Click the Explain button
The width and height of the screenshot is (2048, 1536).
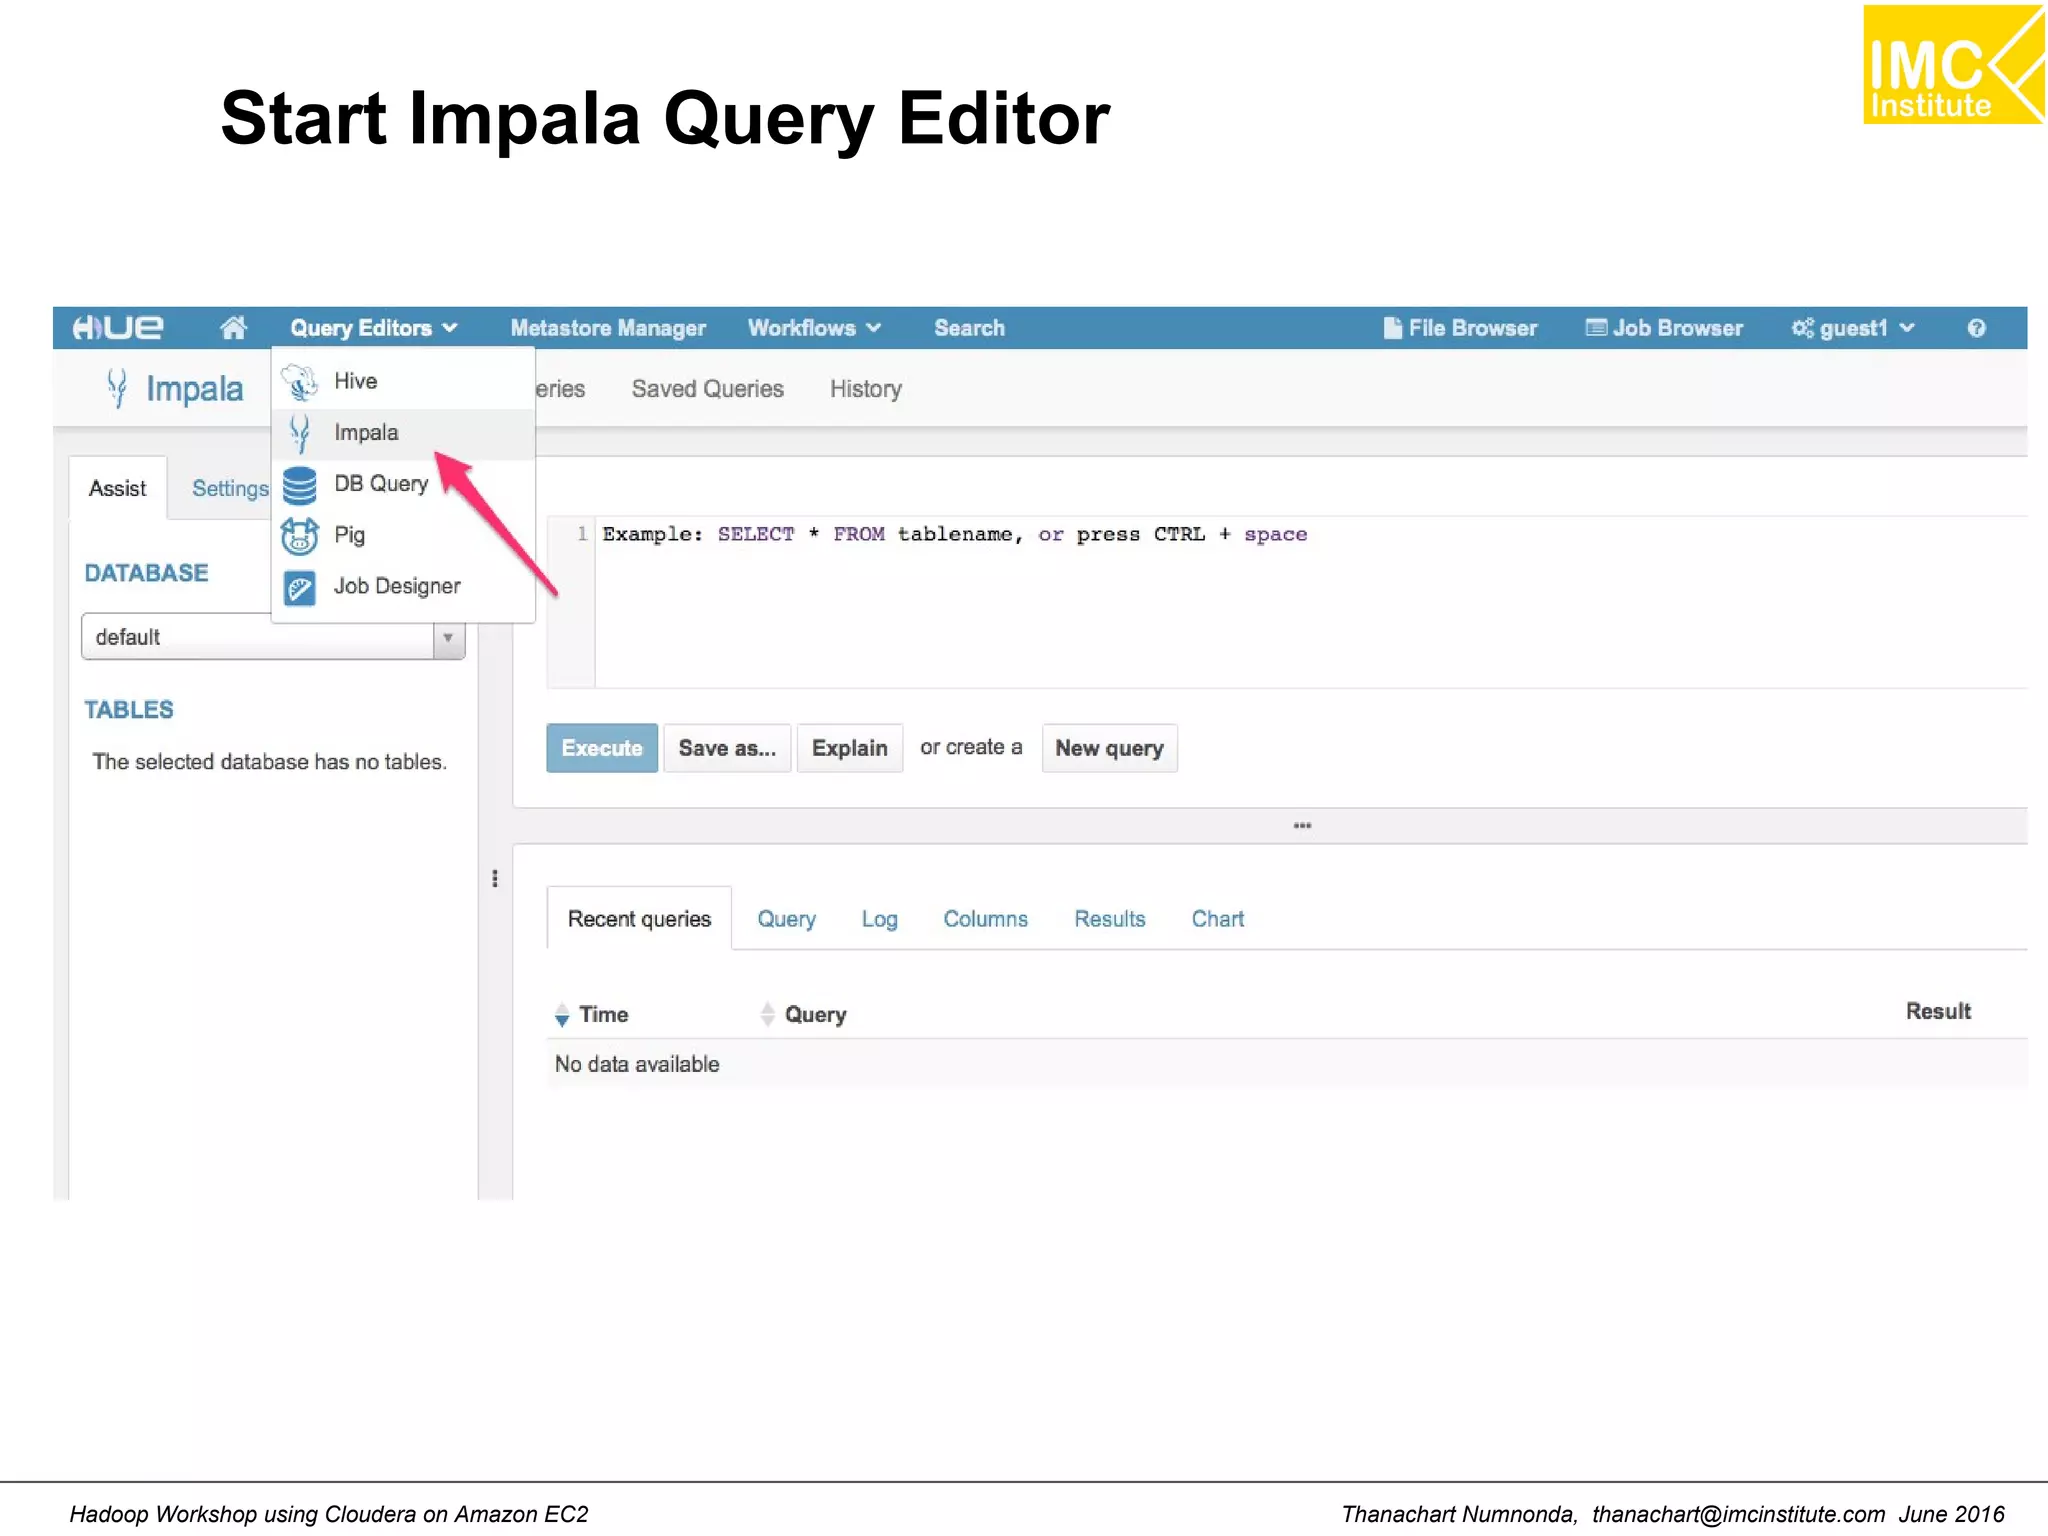[850, 748]
